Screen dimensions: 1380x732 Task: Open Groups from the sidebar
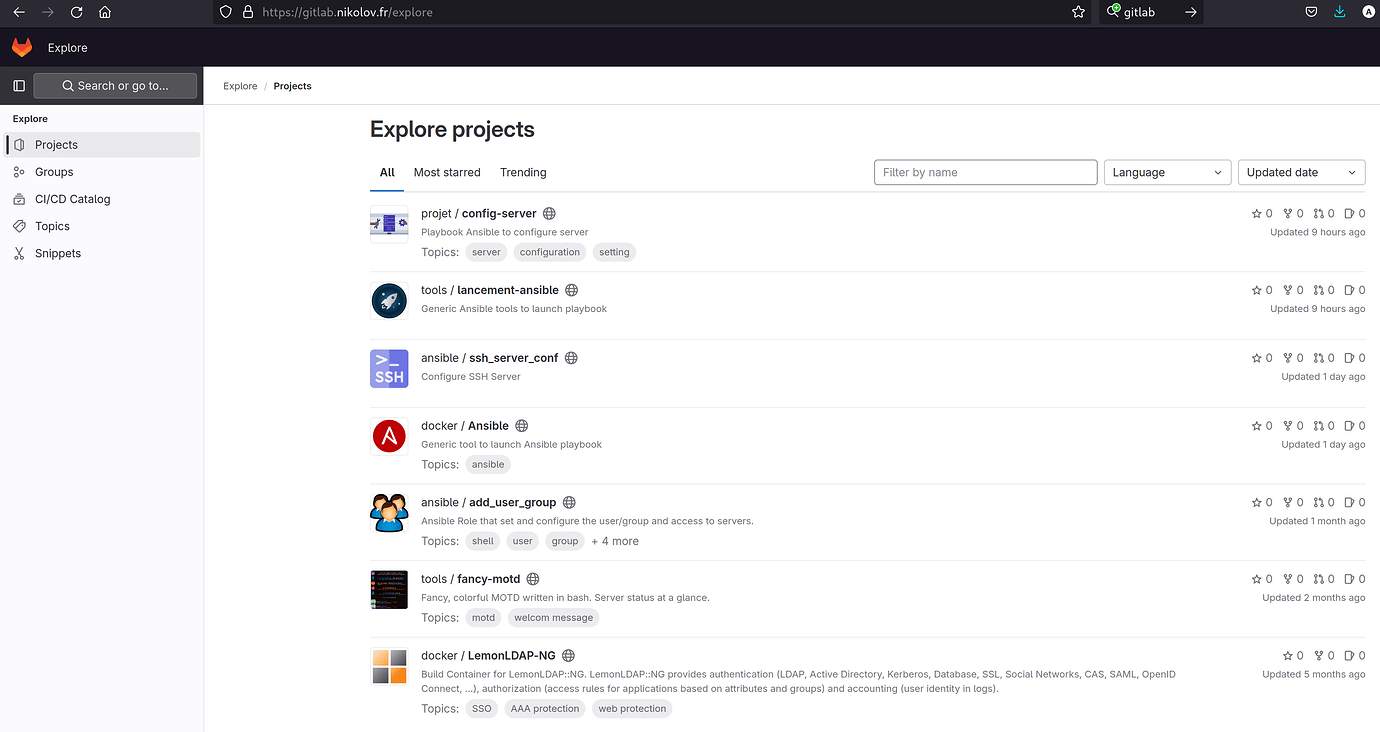click(55, 171)
